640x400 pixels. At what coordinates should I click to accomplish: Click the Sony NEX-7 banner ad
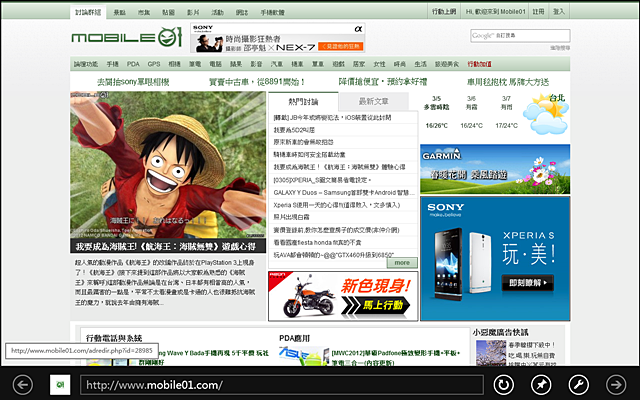tap(278, 38)
